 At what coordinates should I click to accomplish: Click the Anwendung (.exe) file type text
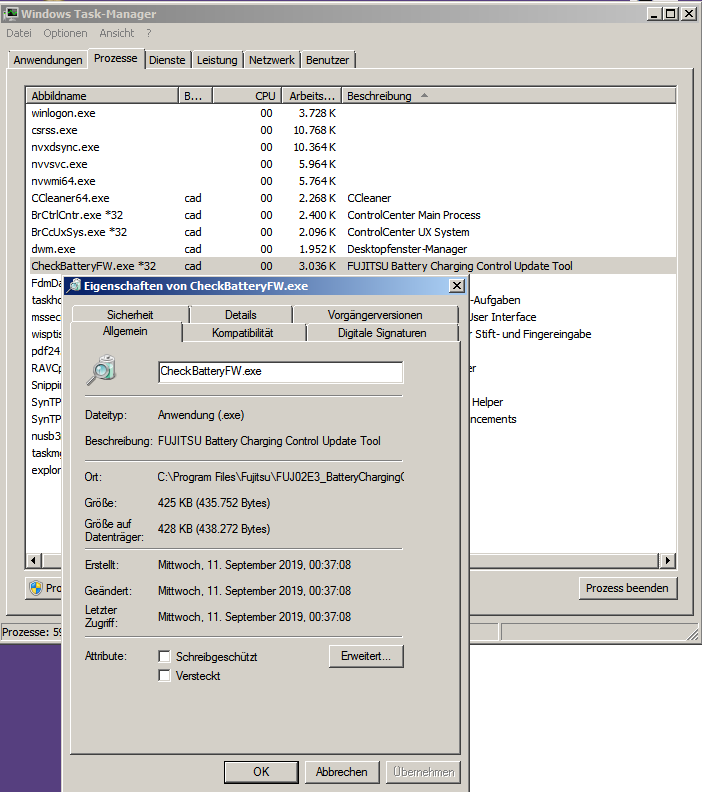coord(201,415)
